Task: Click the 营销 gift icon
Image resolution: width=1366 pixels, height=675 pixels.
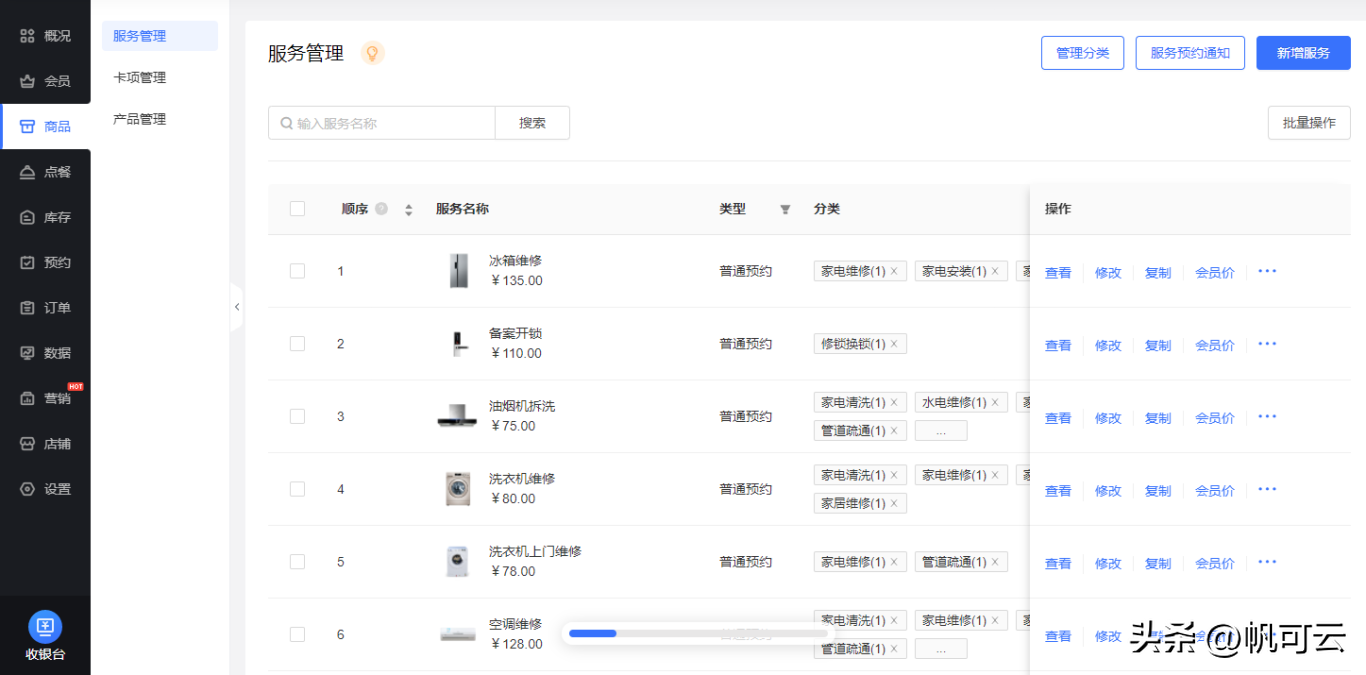Action: (x=28, y=398)
